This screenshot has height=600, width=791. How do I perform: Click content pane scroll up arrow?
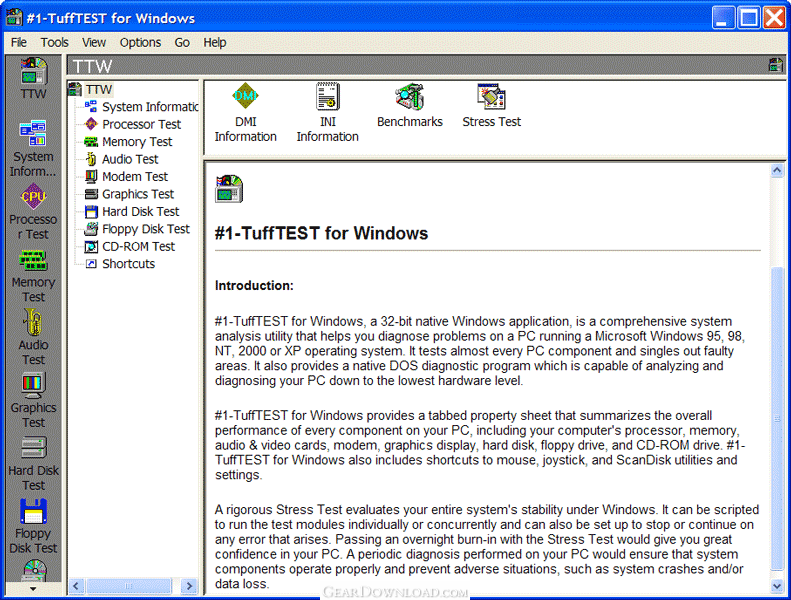click(x=777, y=171)
